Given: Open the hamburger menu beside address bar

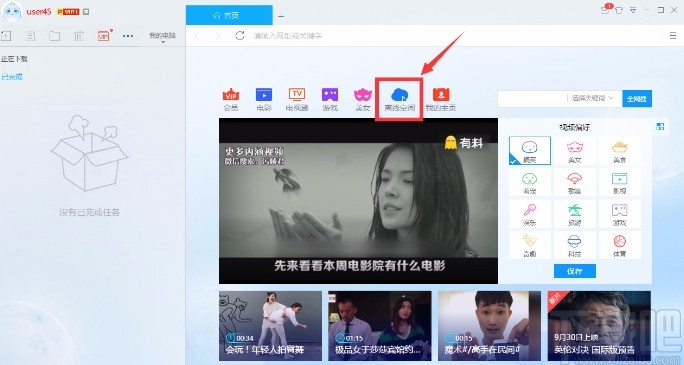Looking at the screenshot, I should tap(673, 36).
